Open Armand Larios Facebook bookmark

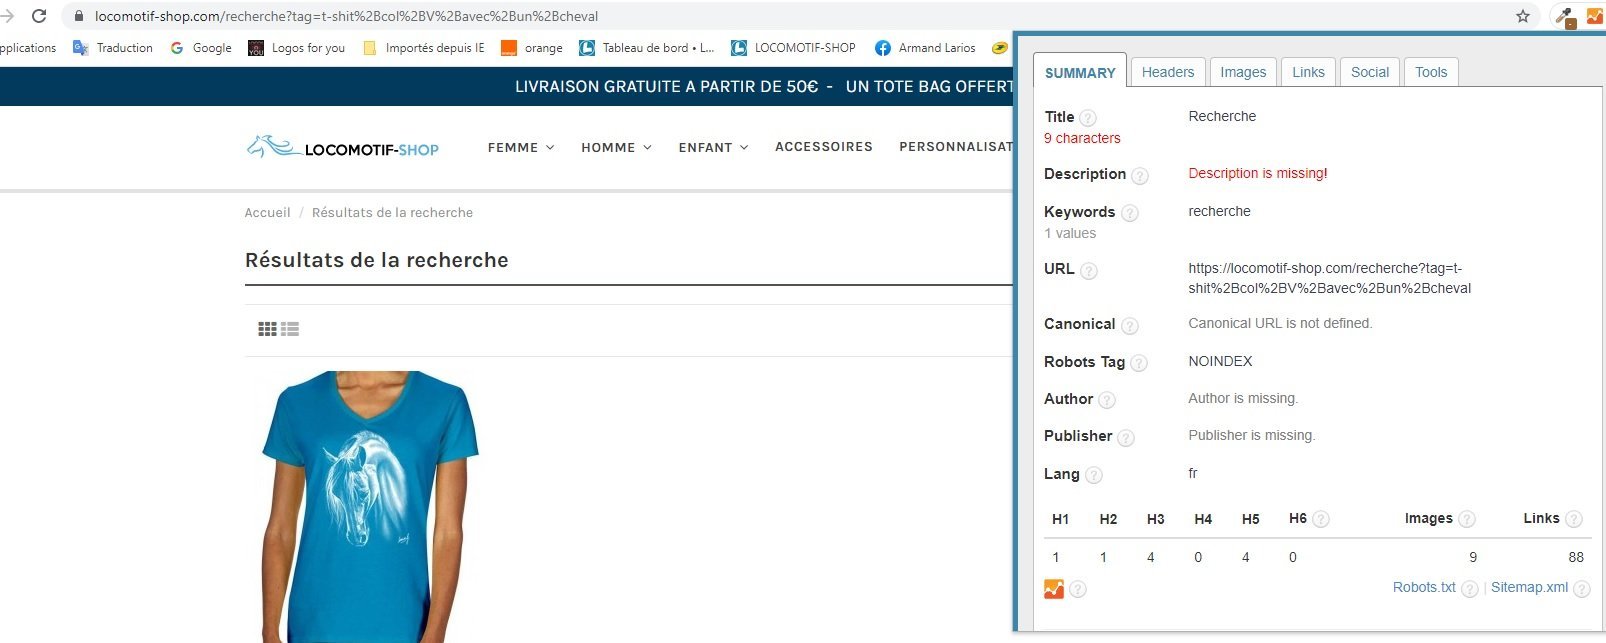click(925, 48)
